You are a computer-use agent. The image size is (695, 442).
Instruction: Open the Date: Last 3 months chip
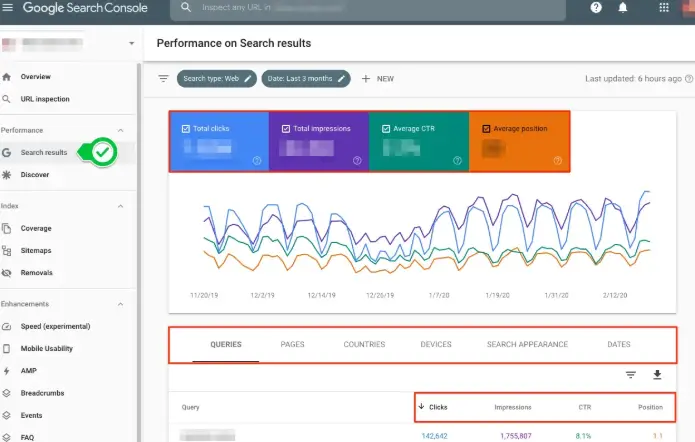[x=306, y=79]
